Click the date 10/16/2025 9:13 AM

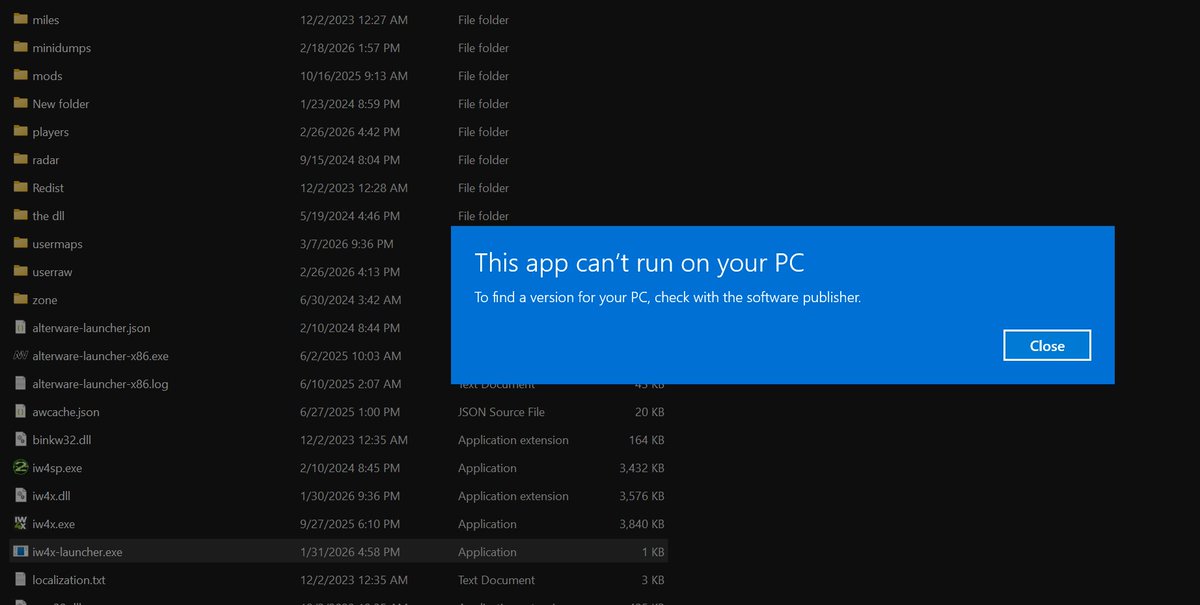(354, 76)
